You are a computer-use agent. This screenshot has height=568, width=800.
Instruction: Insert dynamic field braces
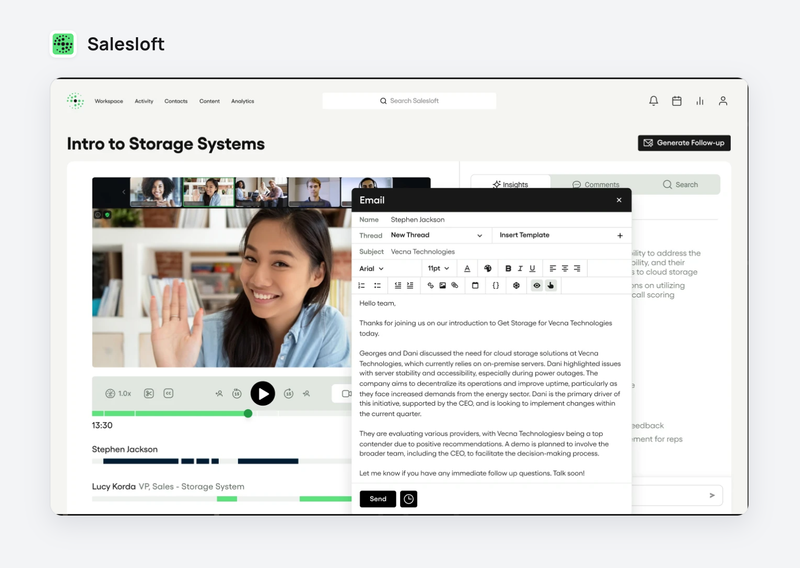point(495,285)
